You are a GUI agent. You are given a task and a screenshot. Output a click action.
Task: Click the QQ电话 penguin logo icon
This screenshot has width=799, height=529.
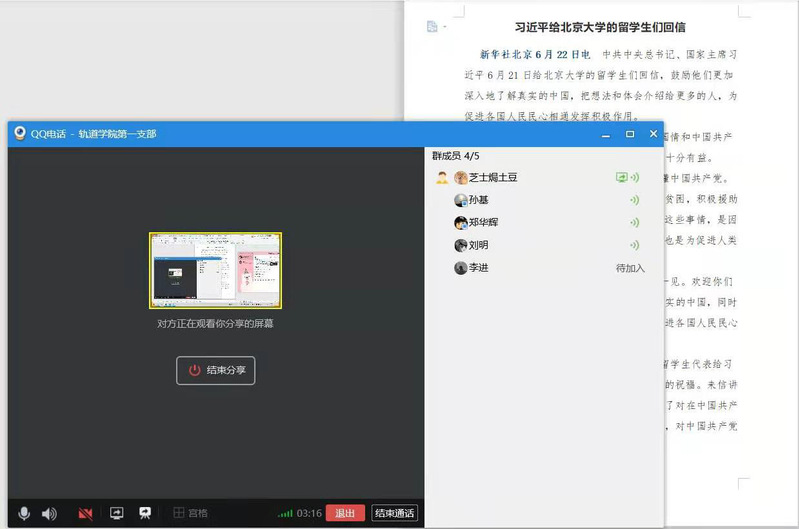point(19,134)
